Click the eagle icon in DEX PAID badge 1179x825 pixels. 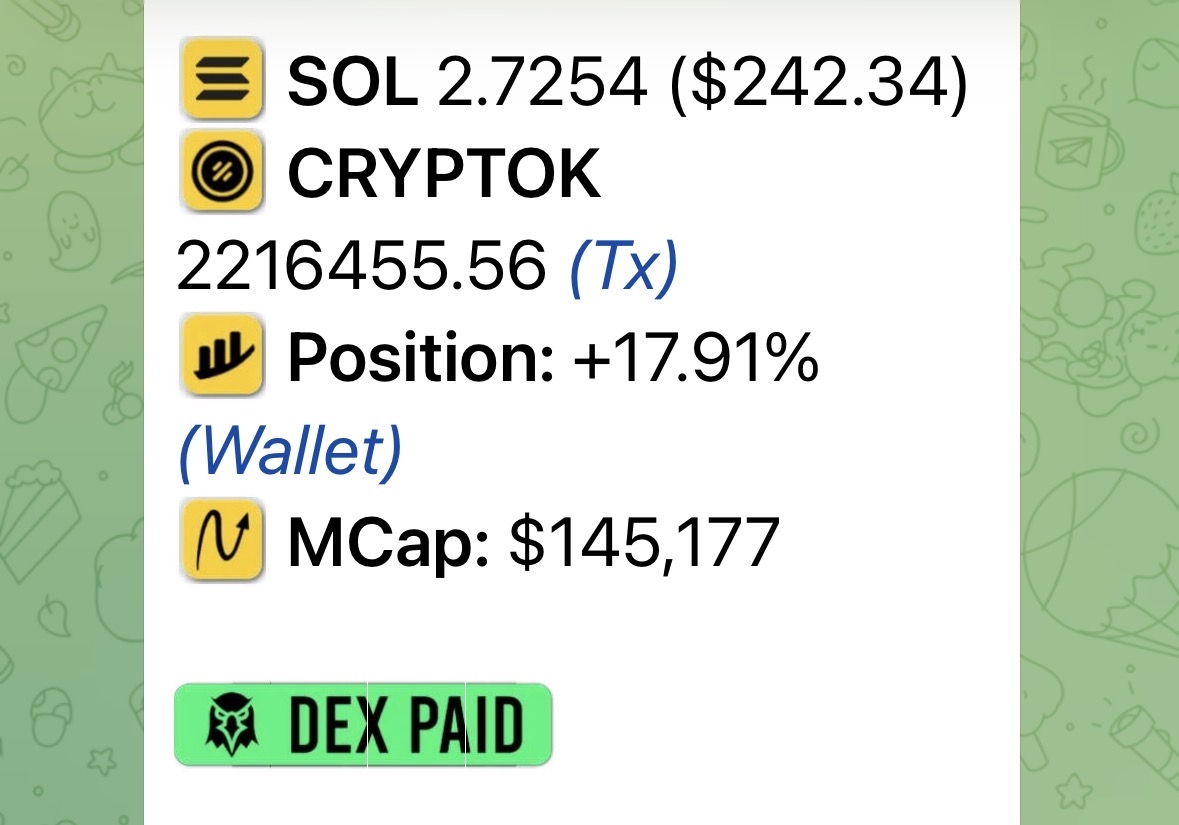click(x=233, y=725)
